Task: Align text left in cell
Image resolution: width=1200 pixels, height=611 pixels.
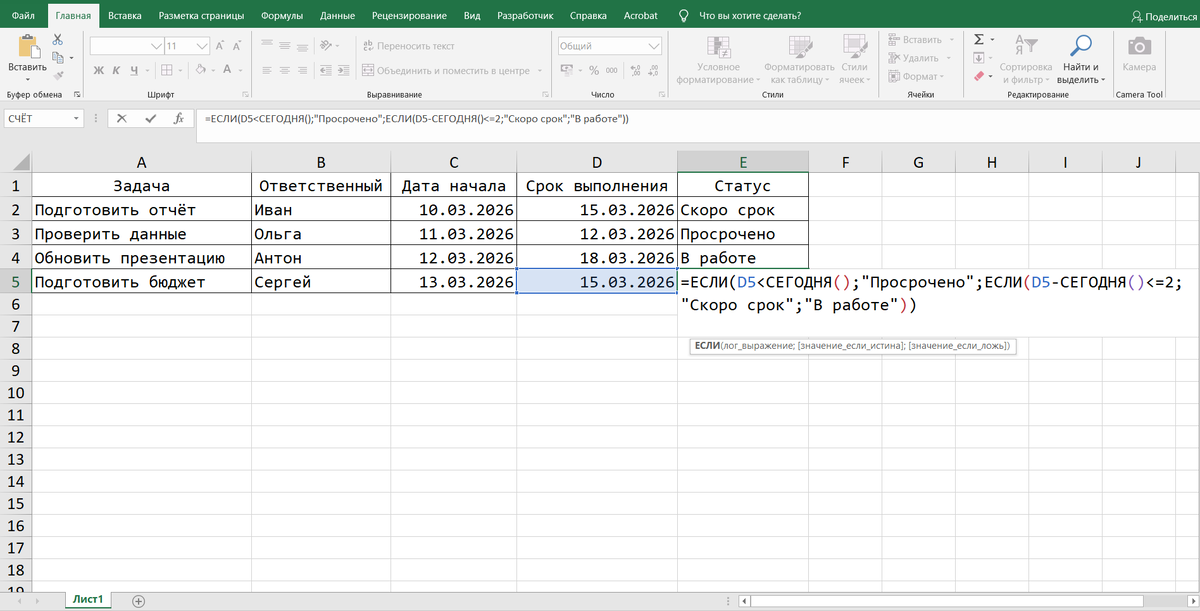Action: click(266, 70)
